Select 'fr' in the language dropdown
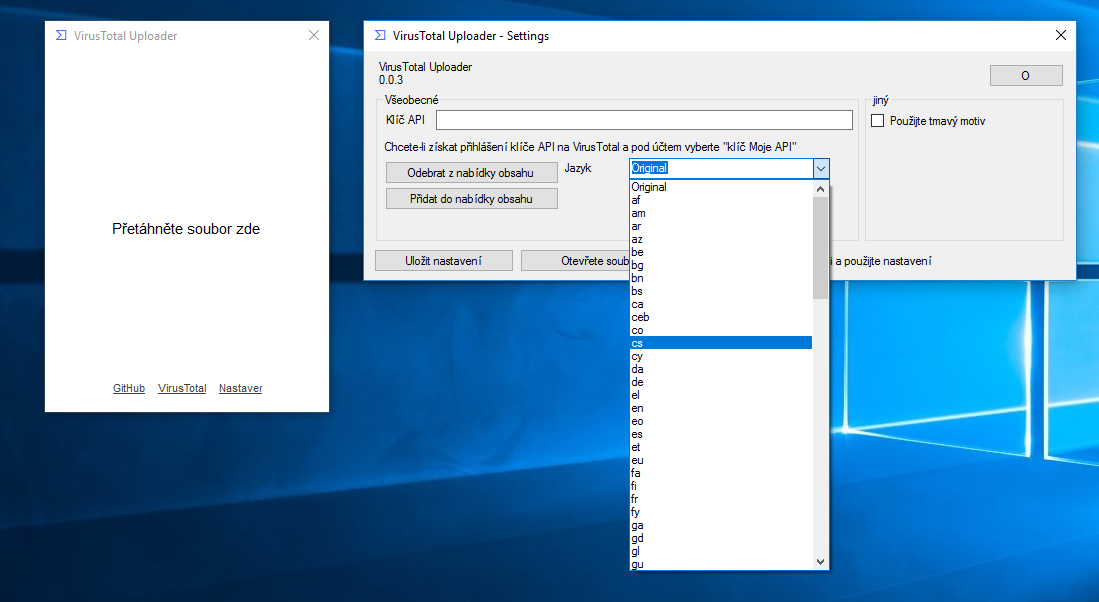Viewport: 1099px width, 602px height. pos(721,499)
